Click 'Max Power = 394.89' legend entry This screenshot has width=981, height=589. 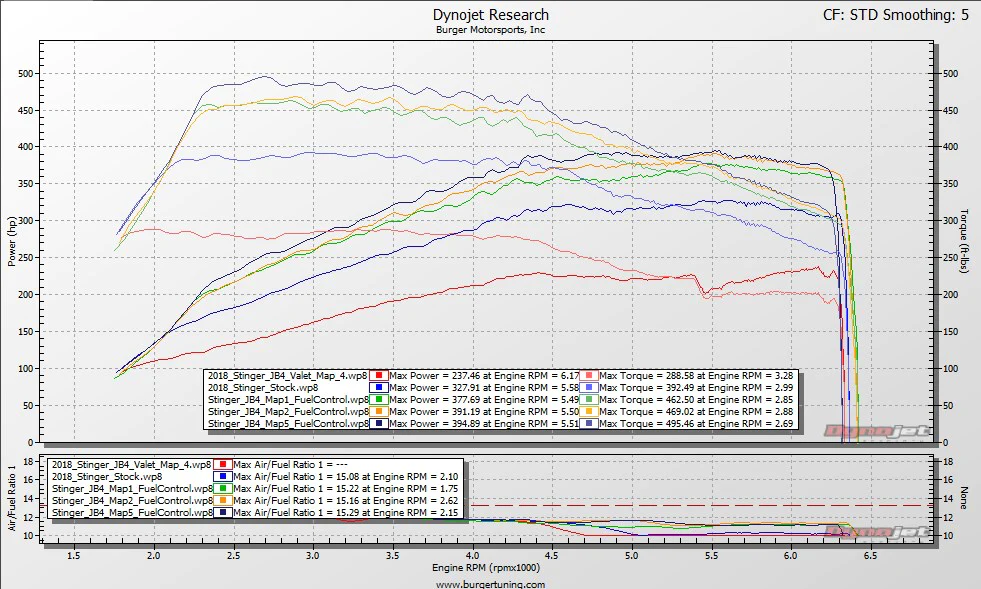tap(484, 423)
